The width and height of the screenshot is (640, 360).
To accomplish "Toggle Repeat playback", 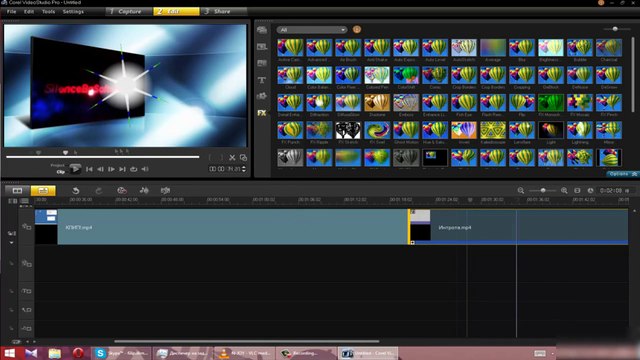I will click(x=133, y=169).
